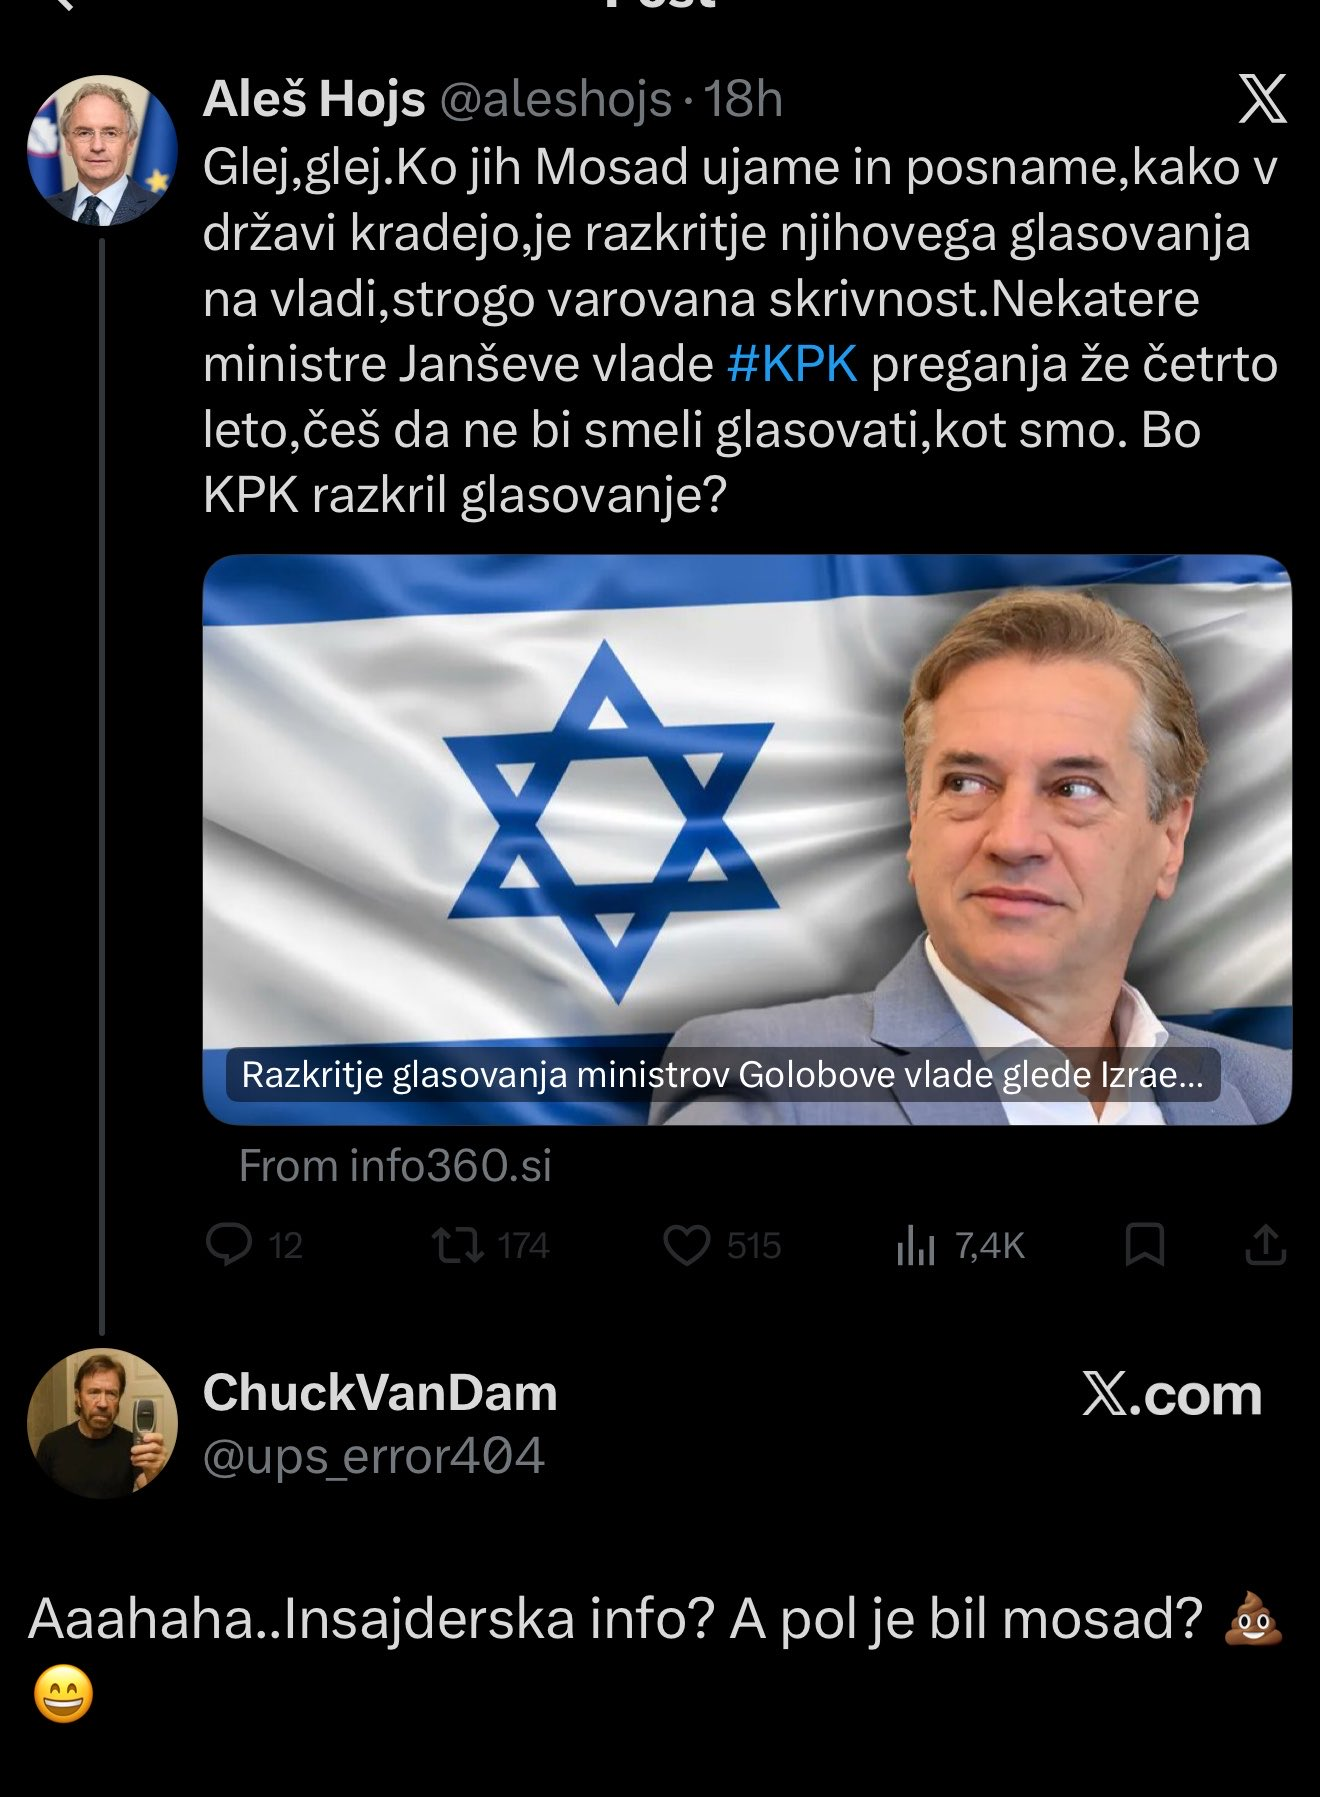1320x1797 pixels.
Task: Click the X logo on post
Action: point(1262,99)
